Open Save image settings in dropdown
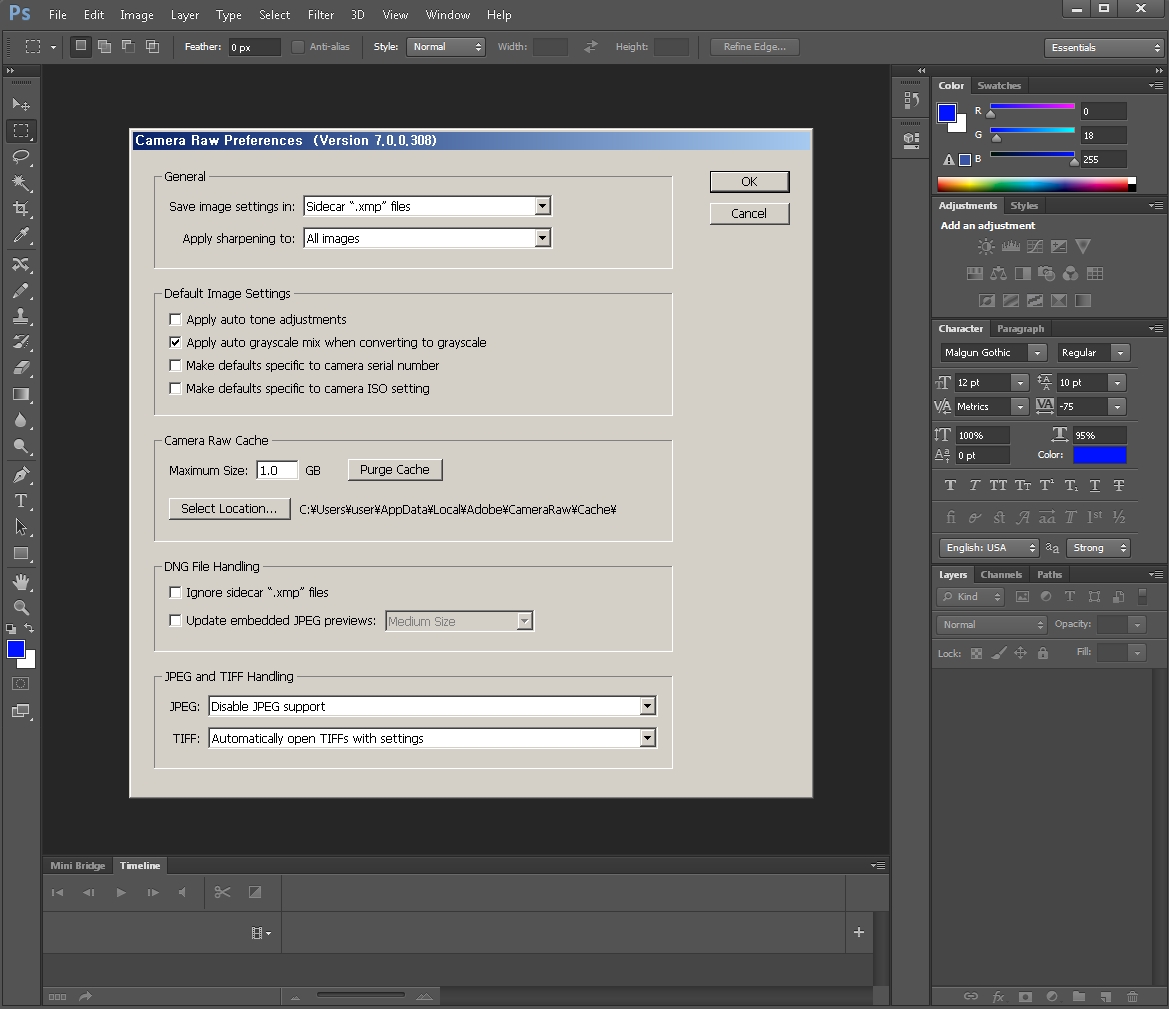 click(x=427, y=206)
